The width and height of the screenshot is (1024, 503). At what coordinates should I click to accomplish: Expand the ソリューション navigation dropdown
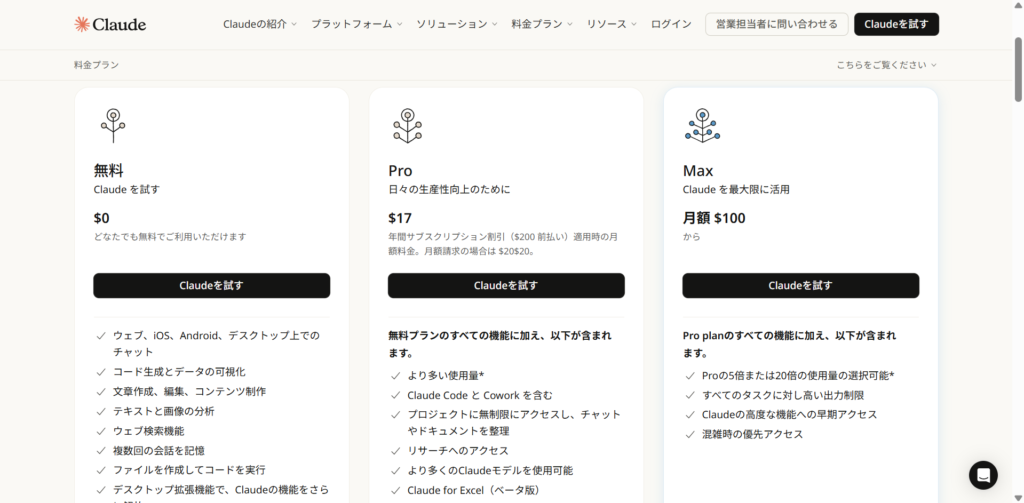[x=457, y=24]
